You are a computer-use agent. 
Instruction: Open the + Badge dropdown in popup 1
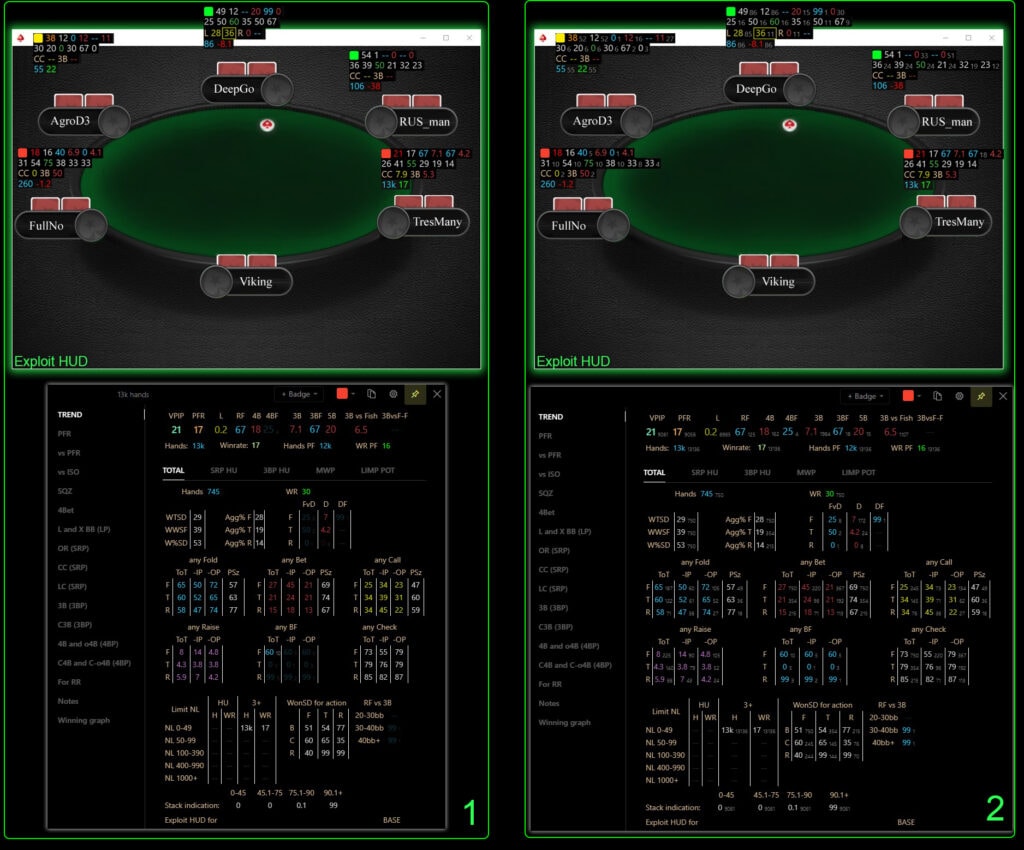[x=299, y=394]
